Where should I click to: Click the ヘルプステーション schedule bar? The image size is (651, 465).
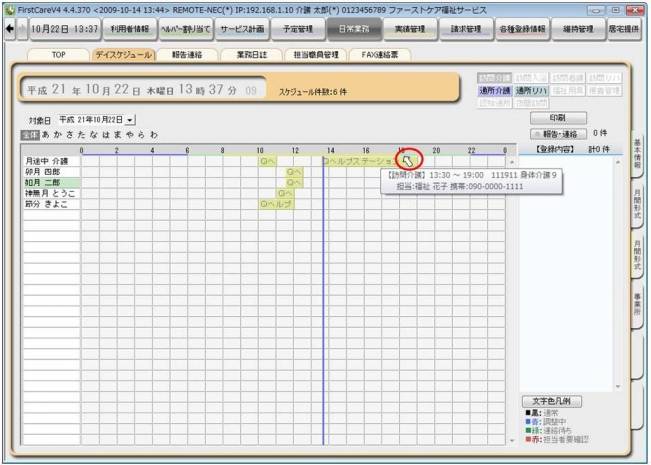point(360,160)
